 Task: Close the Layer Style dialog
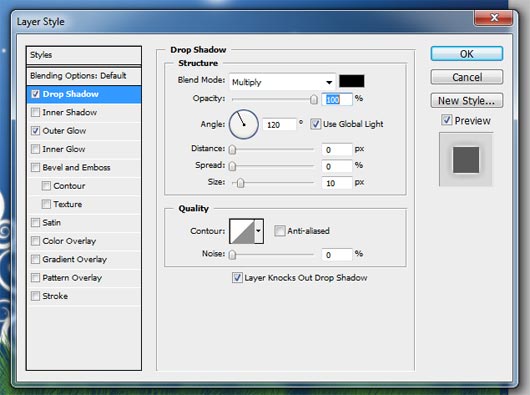(x=494, y=18)
